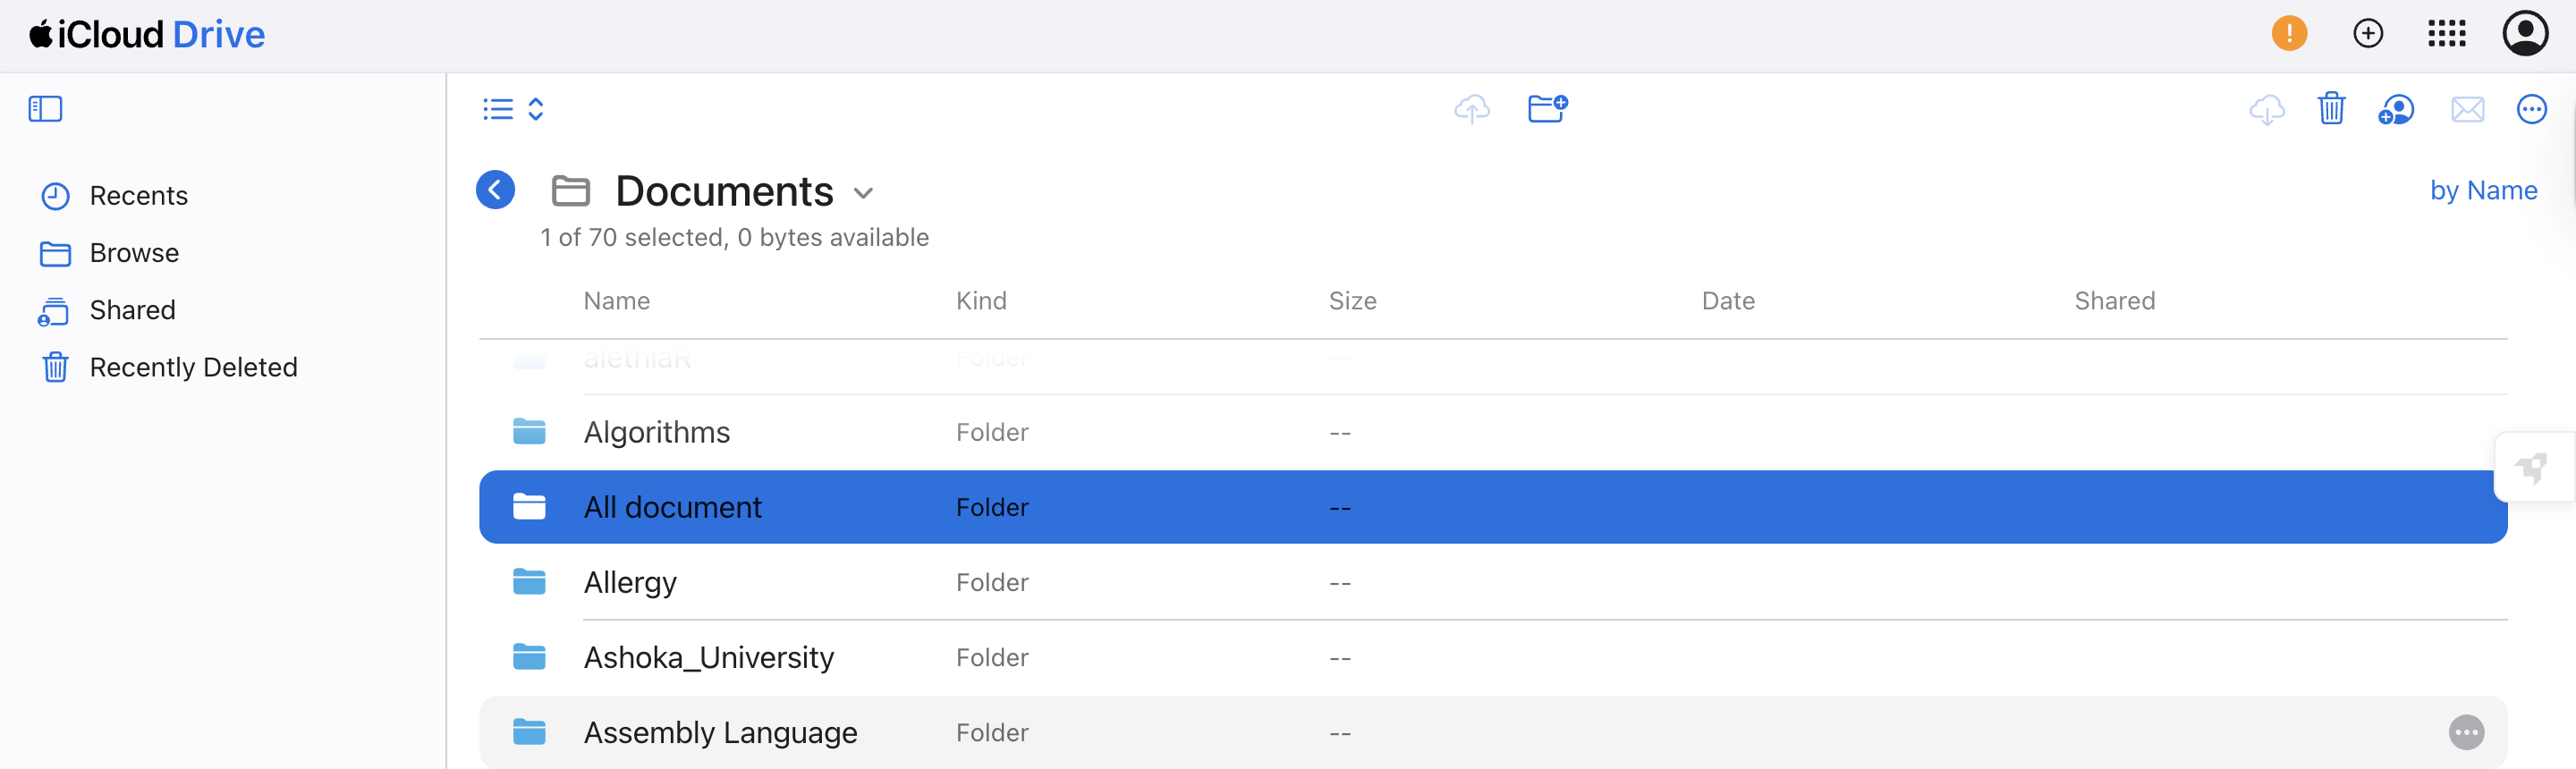Screen dimensions: 2576x769
Task: Toggle the sidebar visibility icon
Action: [45, 108]
